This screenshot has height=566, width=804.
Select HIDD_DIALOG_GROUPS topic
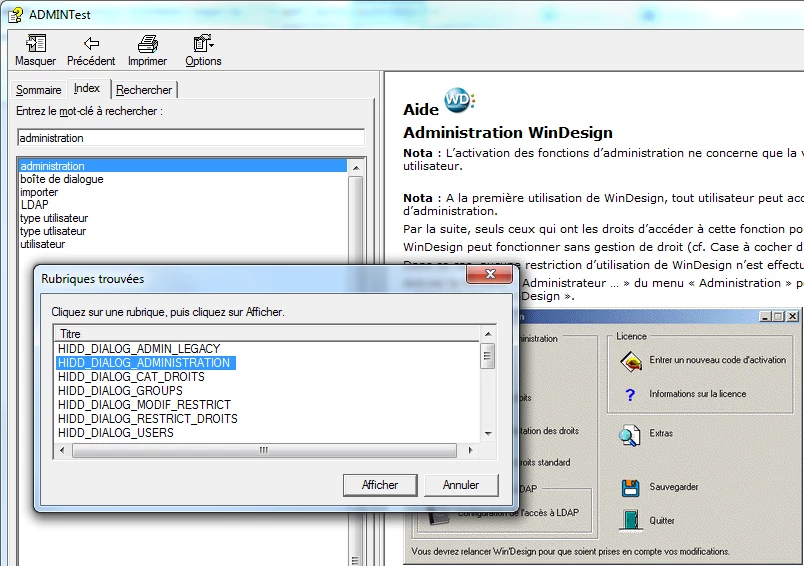[120, 391]
